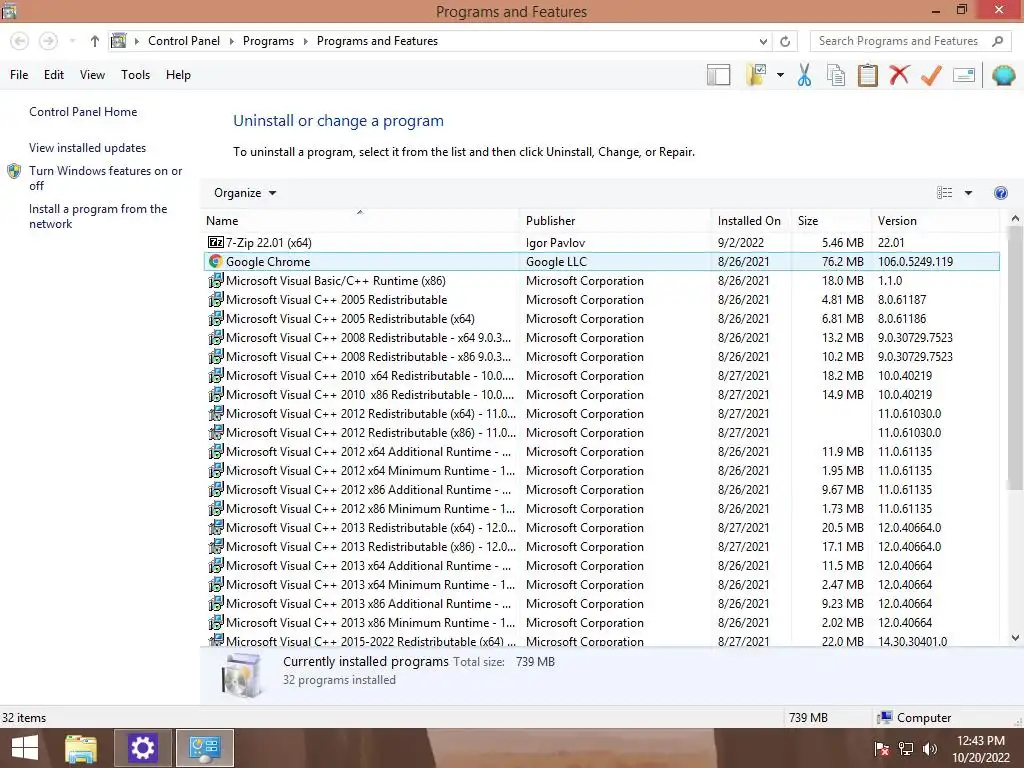Click the scrollbar down arrow of the list

(1015, 638)
